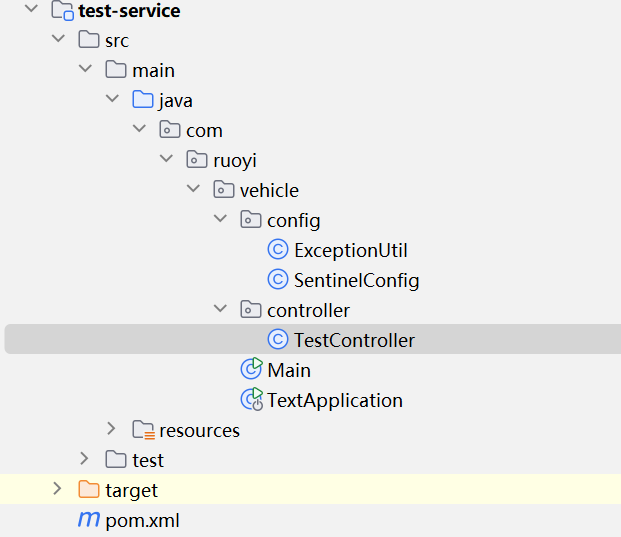Select the vehicle package

[268, 190]
